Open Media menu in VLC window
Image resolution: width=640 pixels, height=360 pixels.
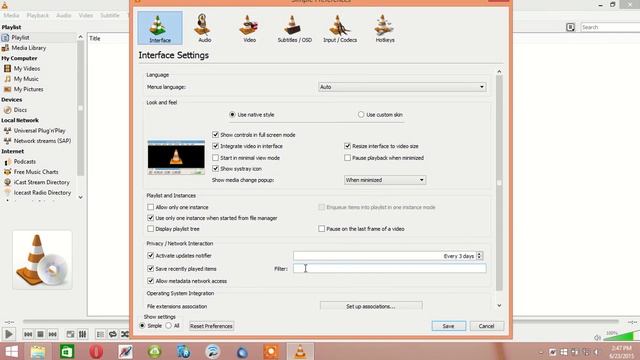click(11, 15)
